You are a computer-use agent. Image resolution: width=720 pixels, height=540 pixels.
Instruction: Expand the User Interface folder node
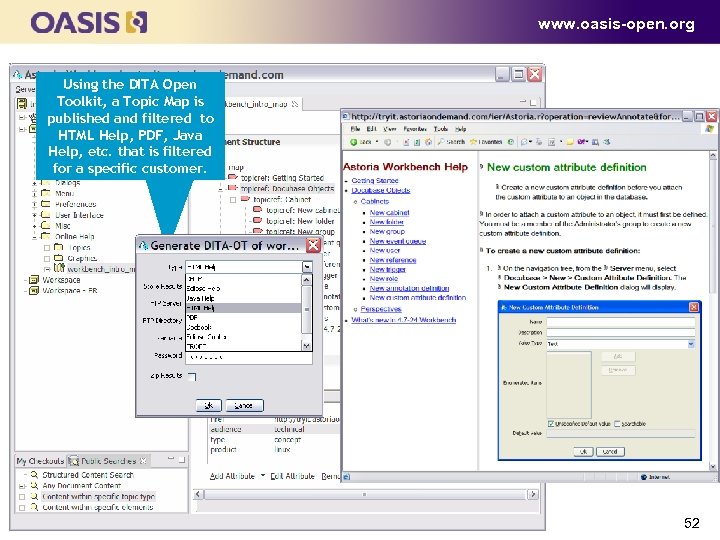pyautogui.click(x=34, y=215)
